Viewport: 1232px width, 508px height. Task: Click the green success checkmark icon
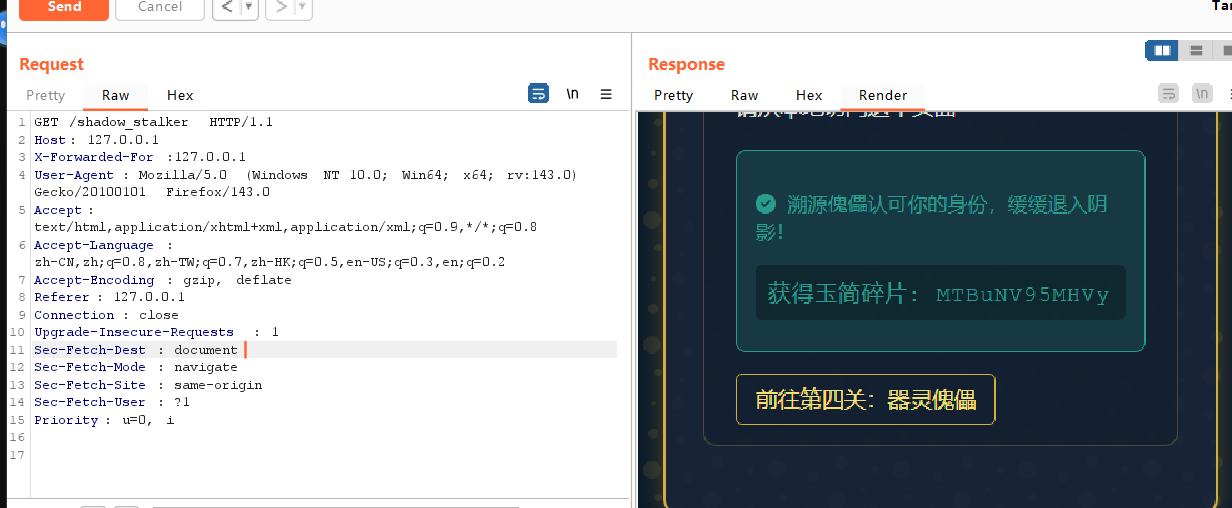766,204
